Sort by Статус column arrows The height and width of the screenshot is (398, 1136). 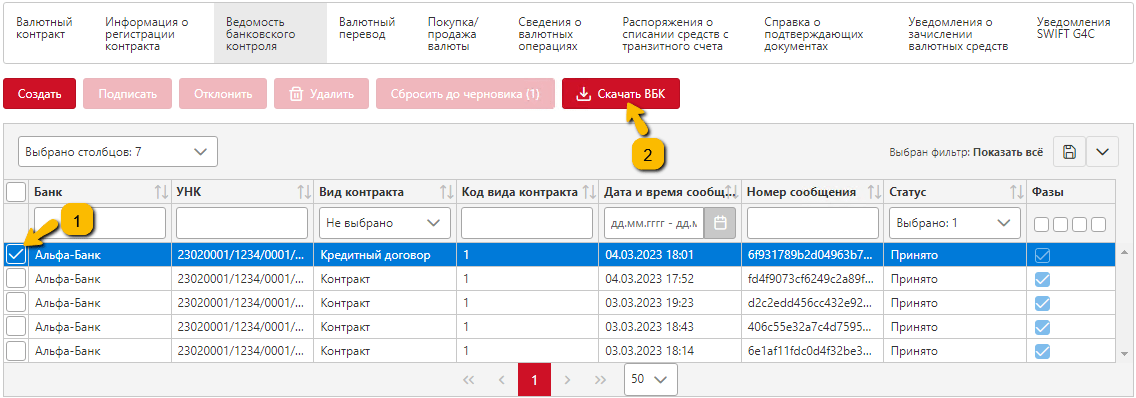tap(1016, 192)
